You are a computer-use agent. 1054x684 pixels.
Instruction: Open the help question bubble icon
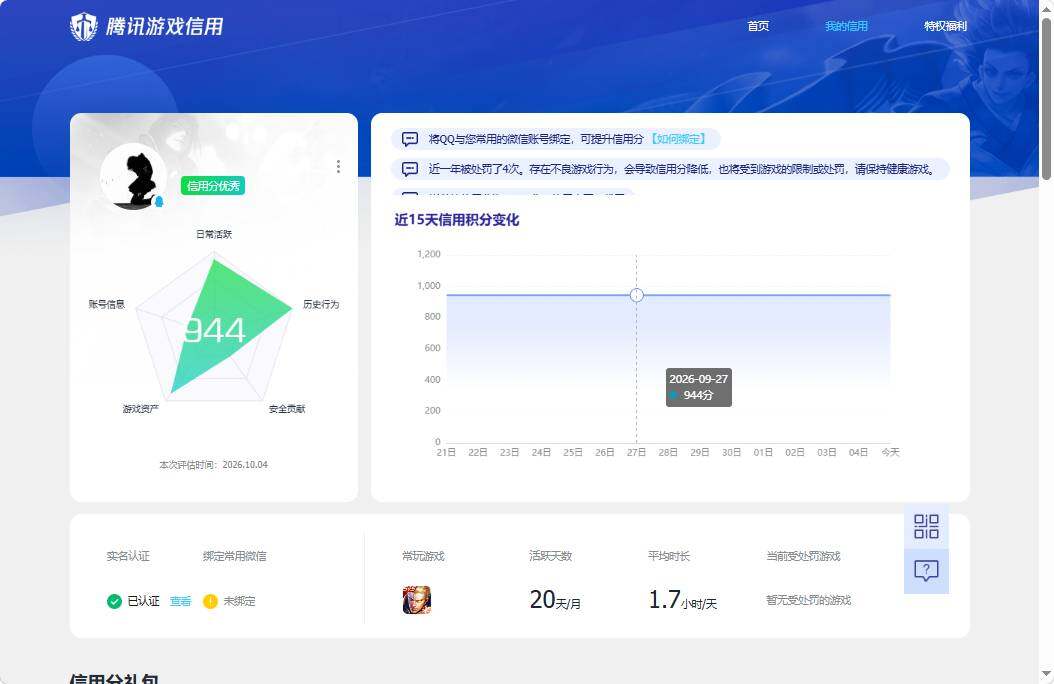click(x=926, y=571)
